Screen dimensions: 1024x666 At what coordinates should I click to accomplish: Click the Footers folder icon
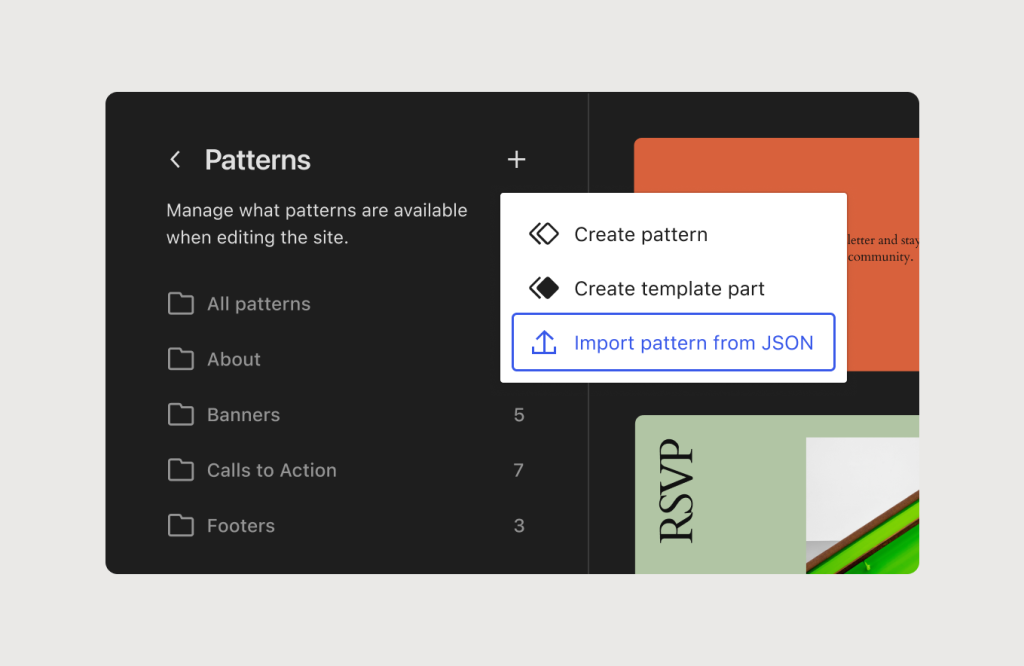[180, 525]
